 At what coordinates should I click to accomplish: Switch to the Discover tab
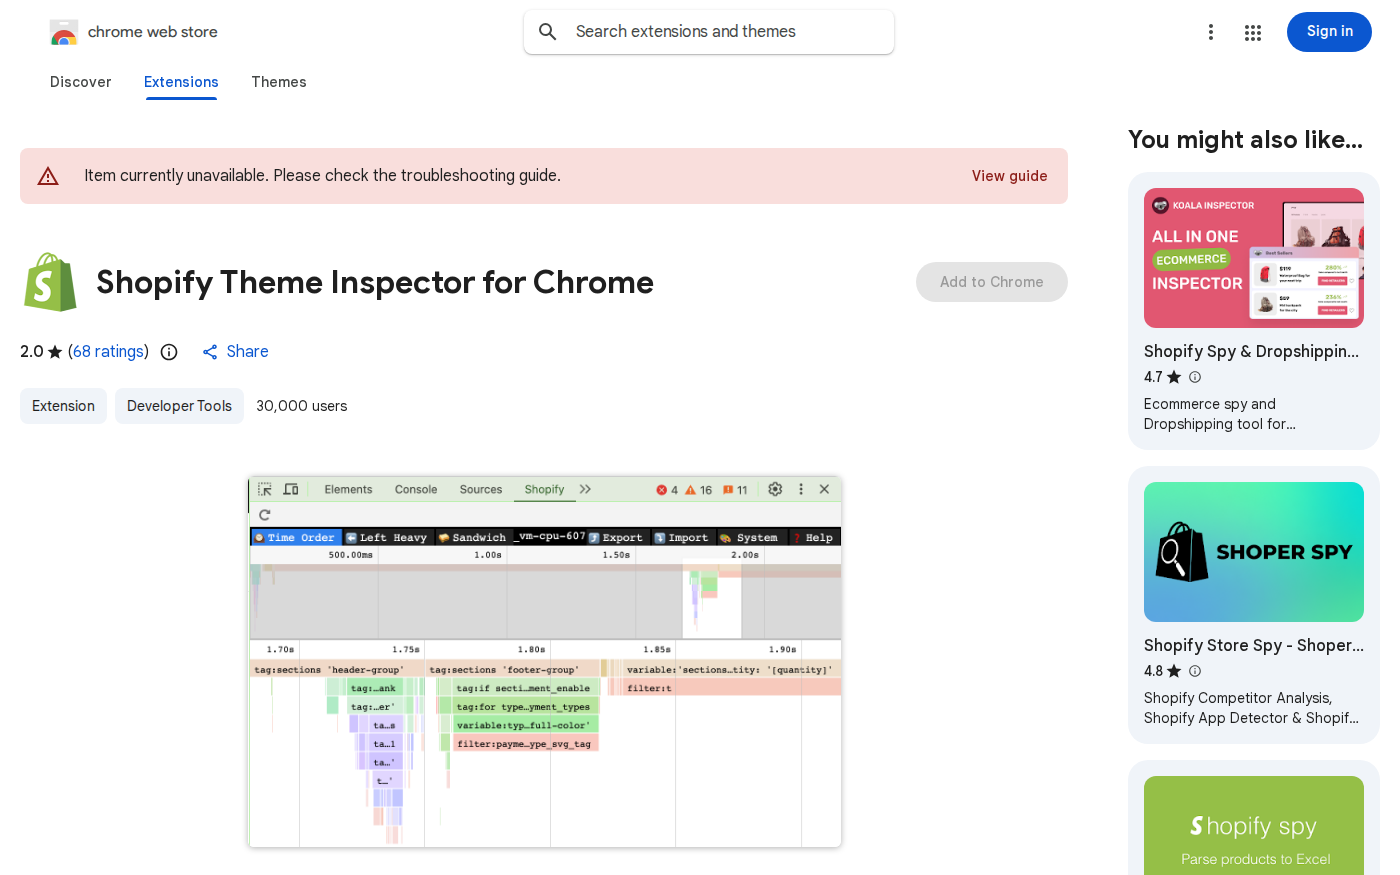point(81,82)
